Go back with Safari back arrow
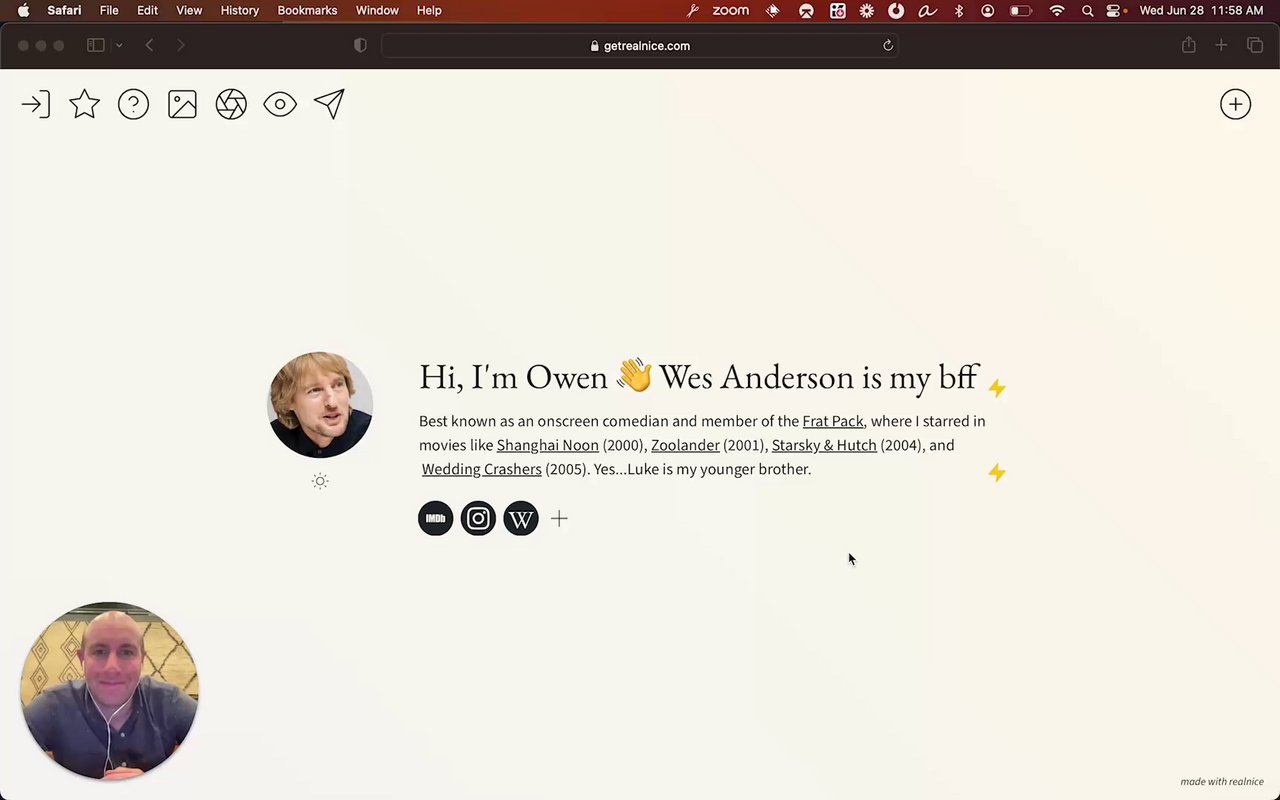The width and height of the screenshot is (1280, 800). (149, 45)
